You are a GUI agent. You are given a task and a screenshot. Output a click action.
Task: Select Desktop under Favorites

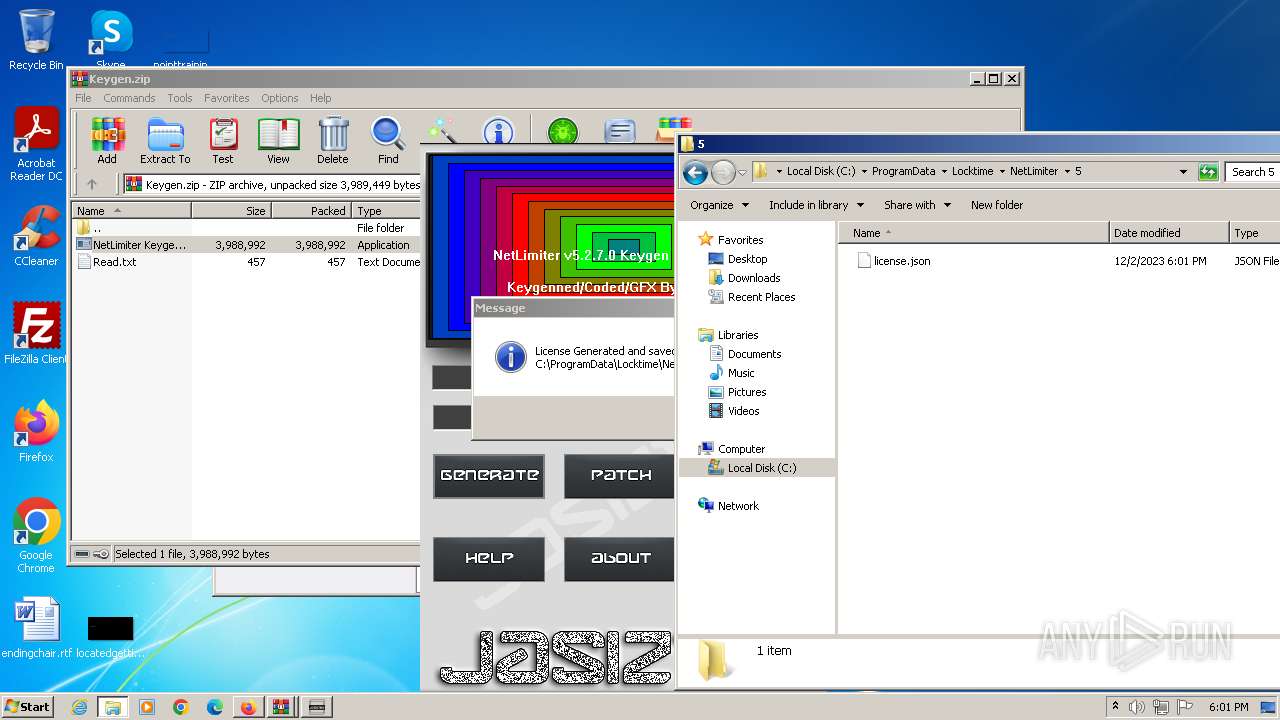click(x=747, y=259)
